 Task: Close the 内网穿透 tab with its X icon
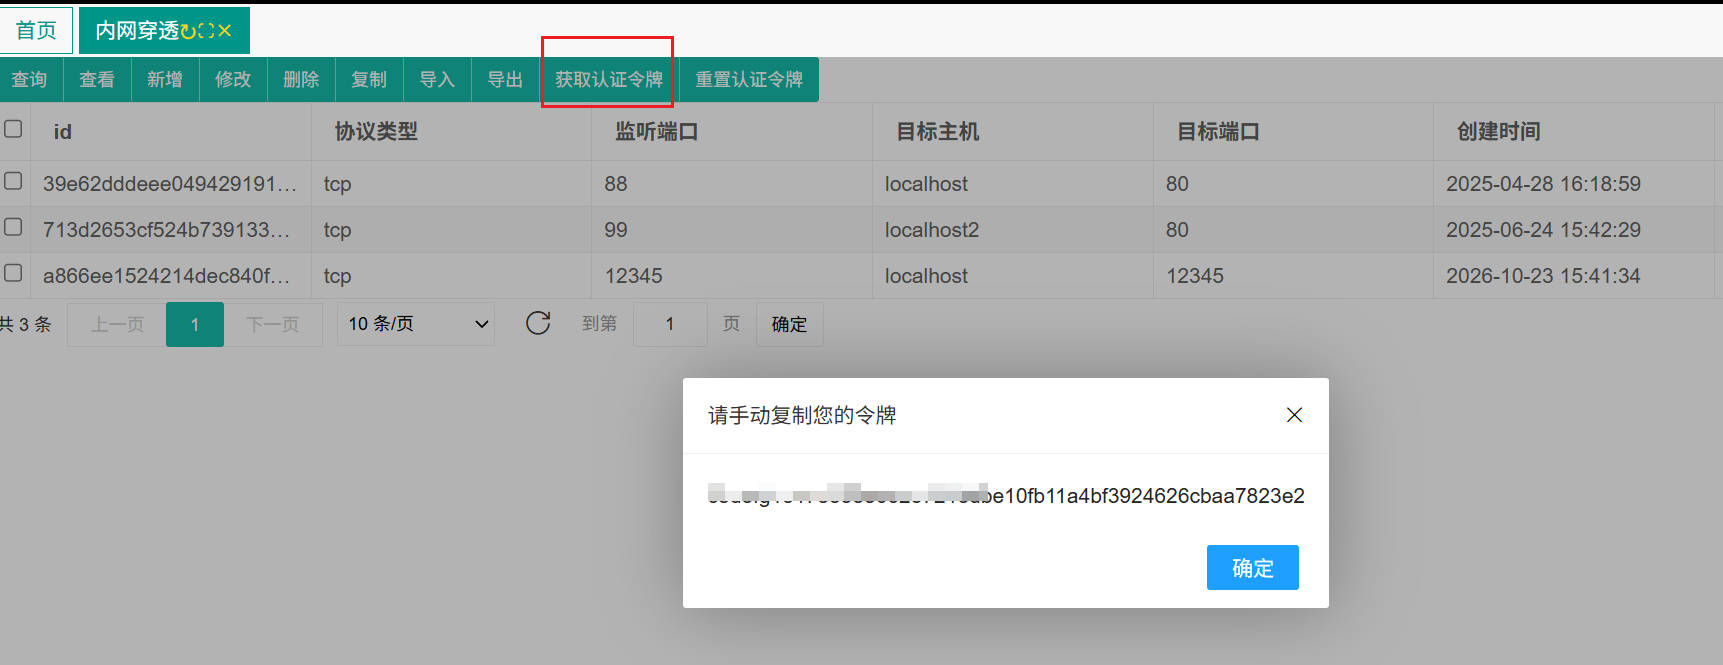[225, 31]
